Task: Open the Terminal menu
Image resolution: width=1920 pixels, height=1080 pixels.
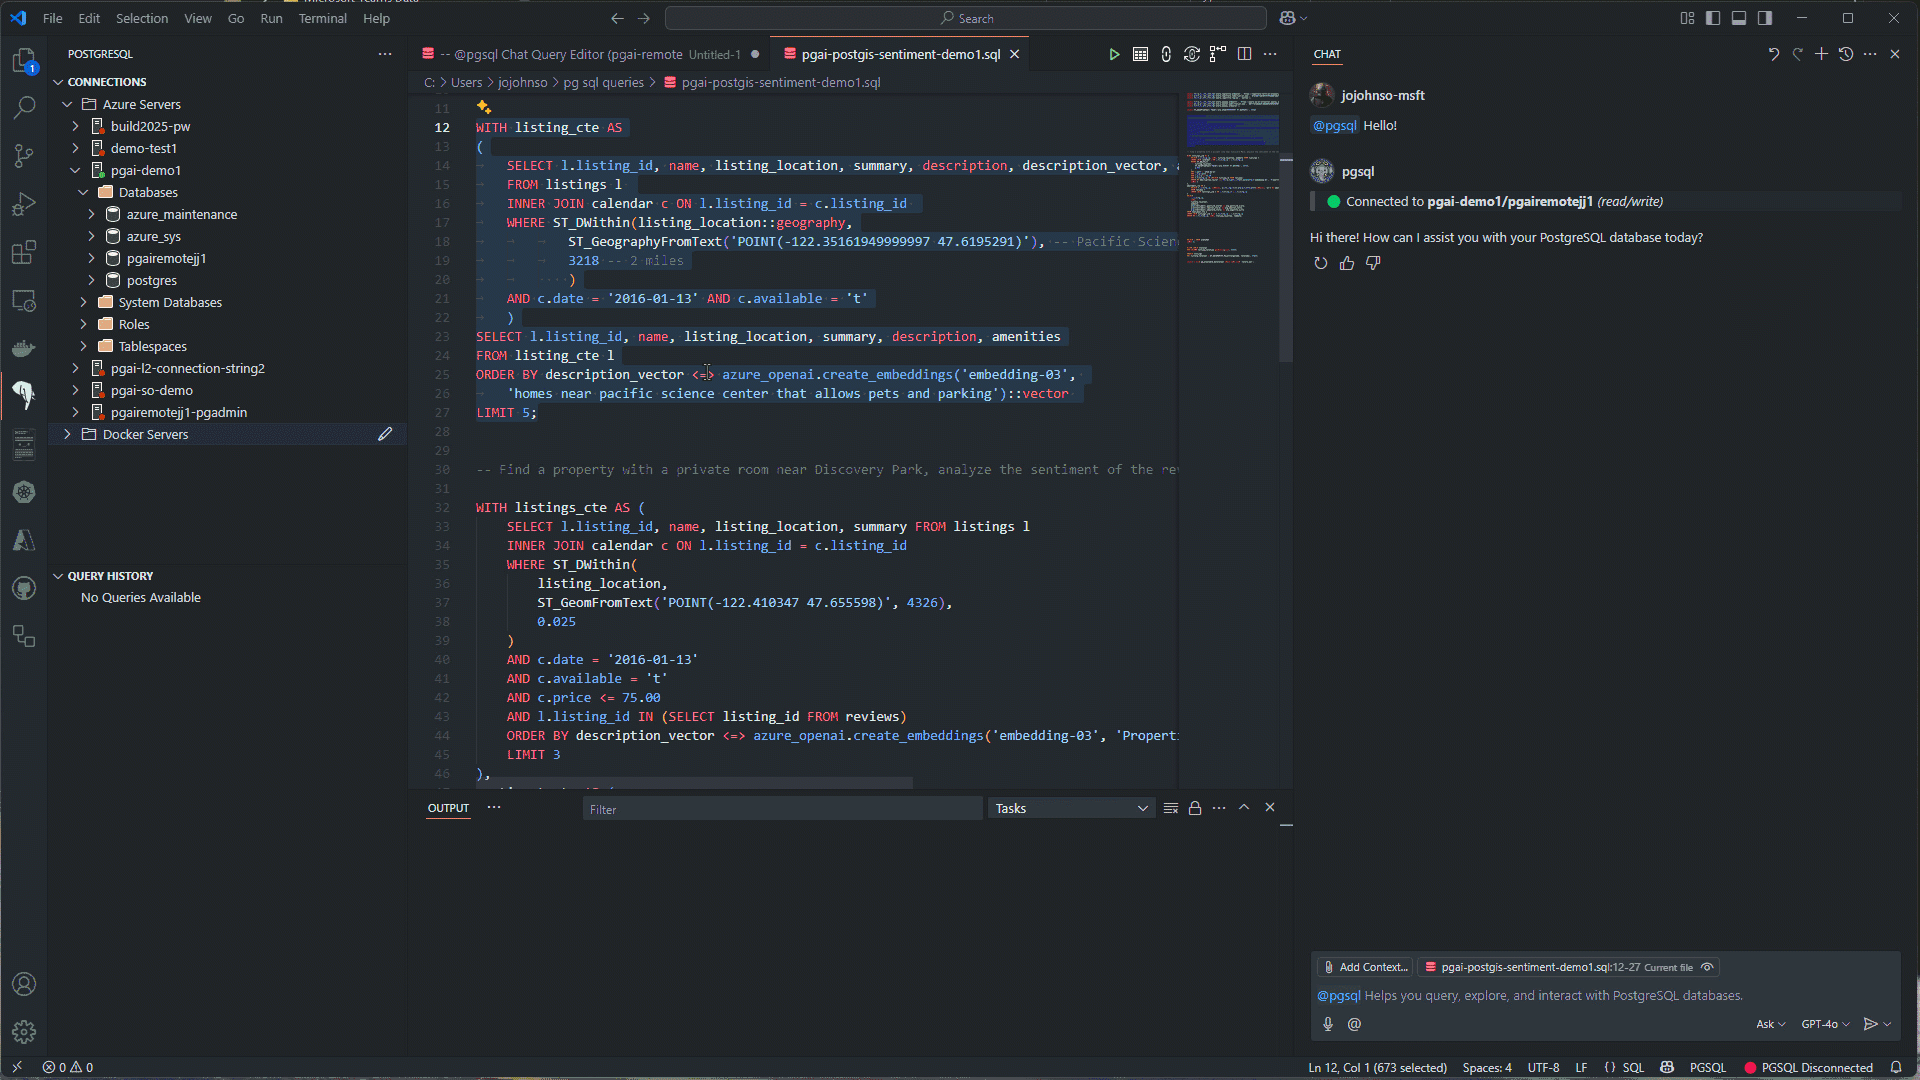Action: [x=322, y=18]
